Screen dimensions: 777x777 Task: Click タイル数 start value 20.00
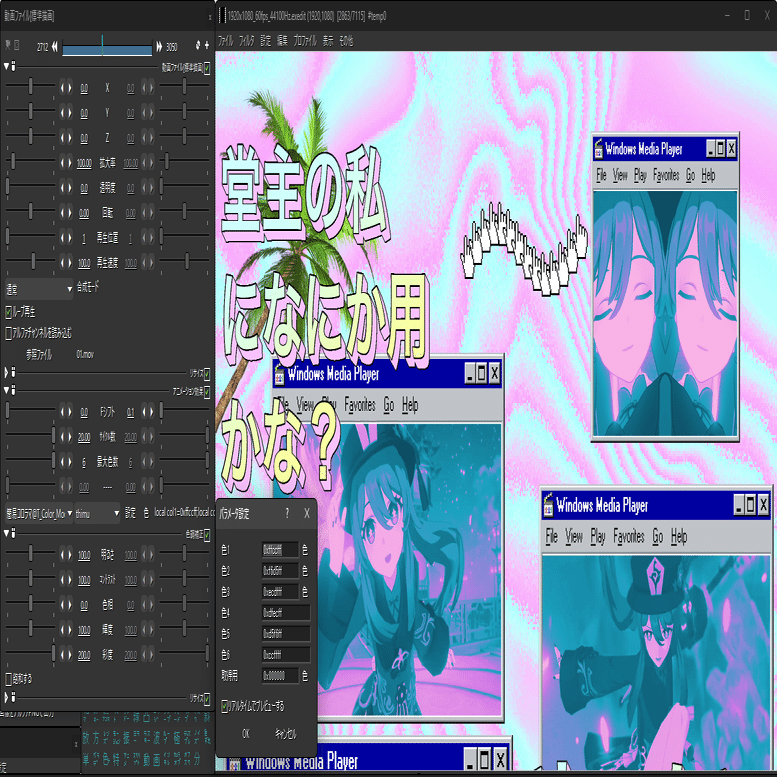tap(84, 438)
